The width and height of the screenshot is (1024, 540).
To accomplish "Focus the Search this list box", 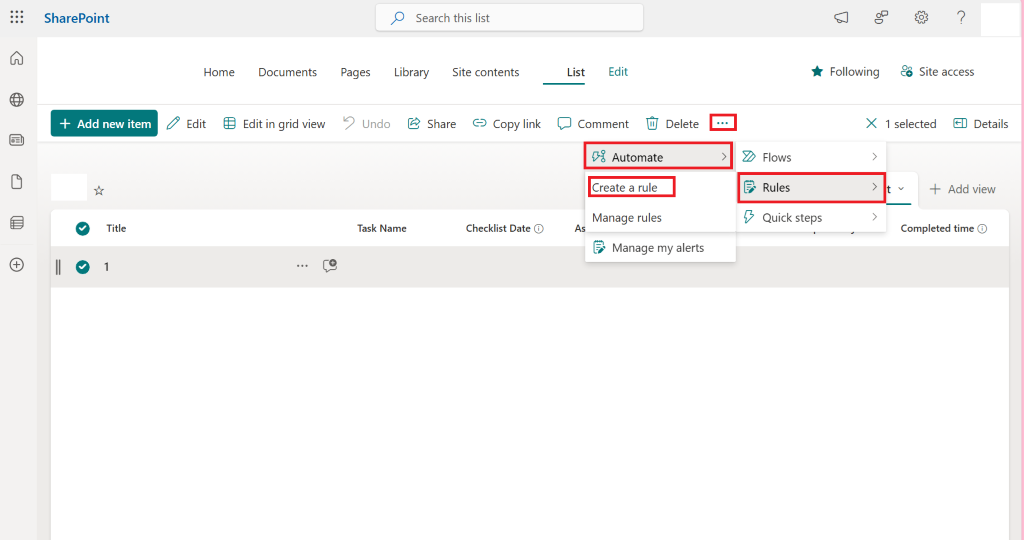I will [x=509, y=18].
